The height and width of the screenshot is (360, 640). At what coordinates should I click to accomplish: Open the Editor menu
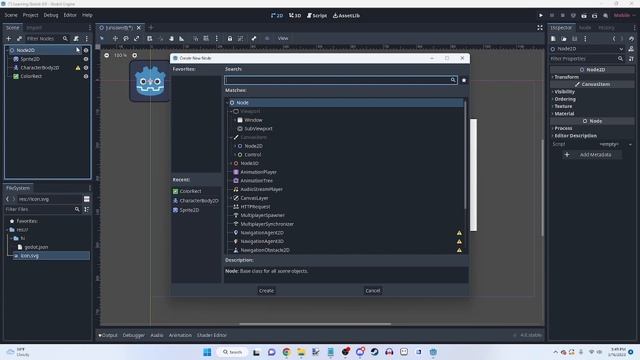tap(70, 15)
